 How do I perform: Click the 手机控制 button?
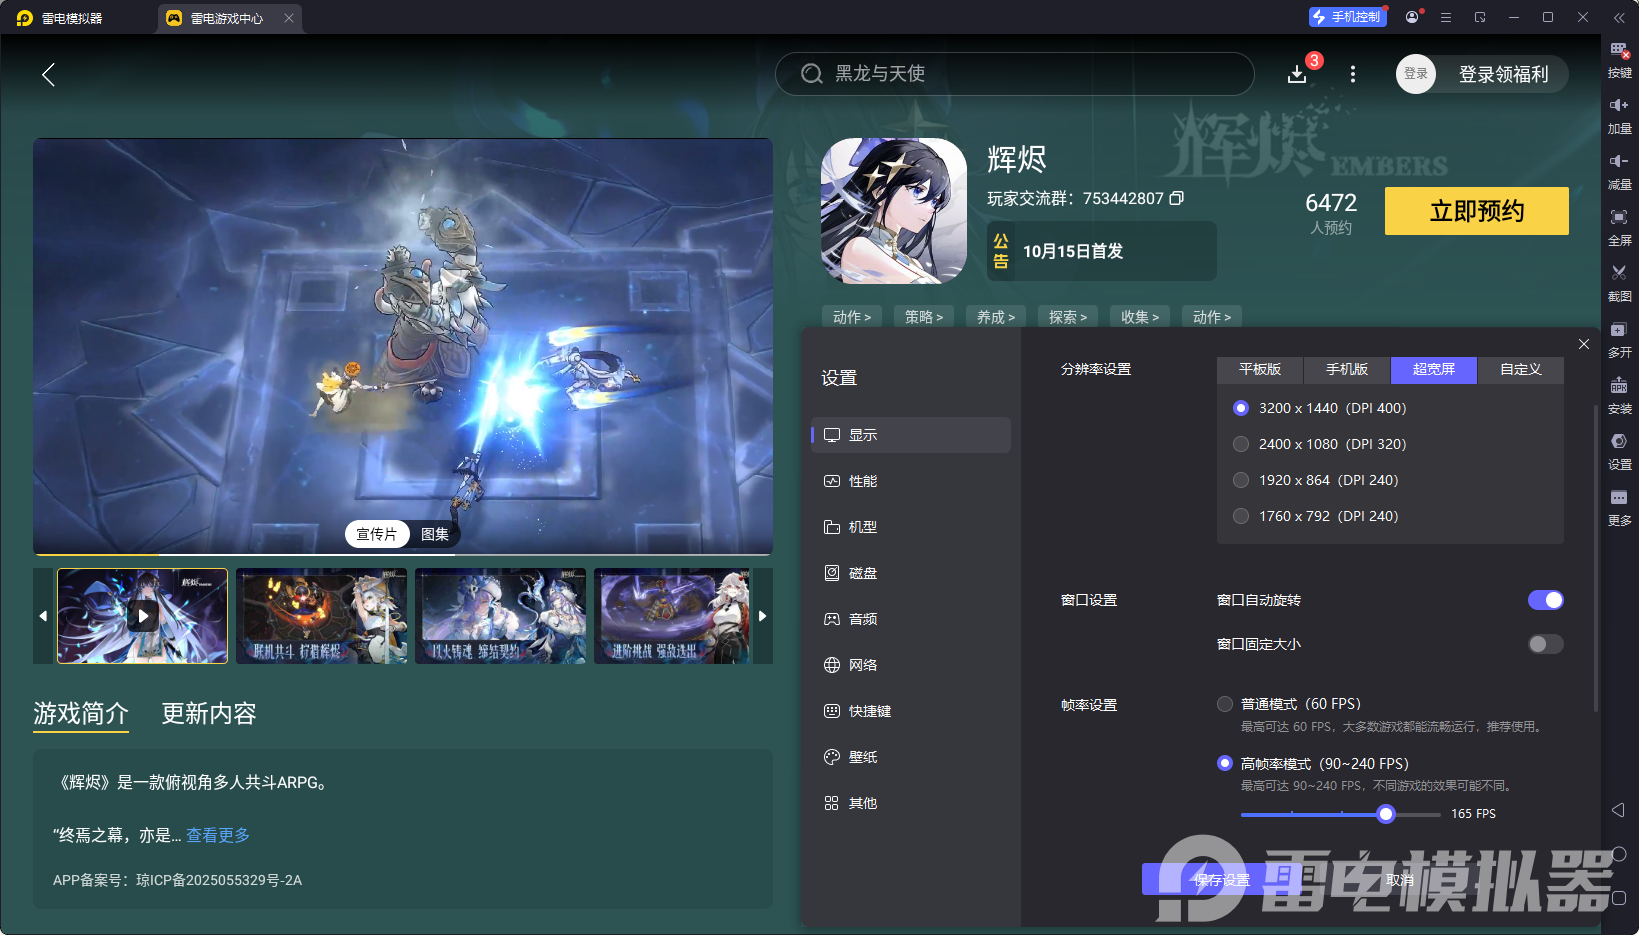[x=1348, y=17]
